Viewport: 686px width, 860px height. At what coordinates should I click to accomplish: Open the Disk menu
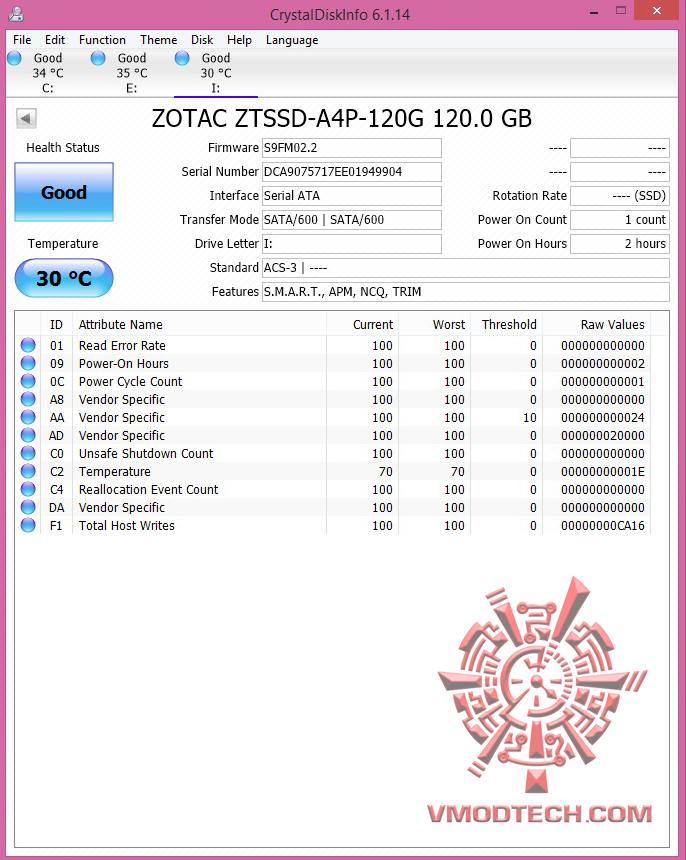pyautogui.click(x=202, y=40)
